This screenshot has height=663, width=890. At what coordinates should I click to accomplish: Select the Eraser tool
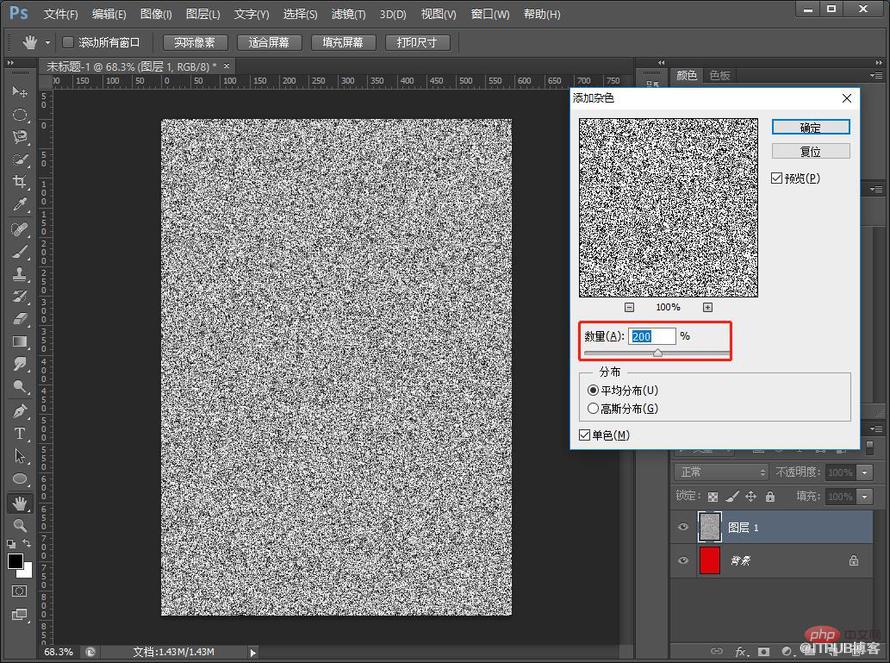(x=20, y=319)
